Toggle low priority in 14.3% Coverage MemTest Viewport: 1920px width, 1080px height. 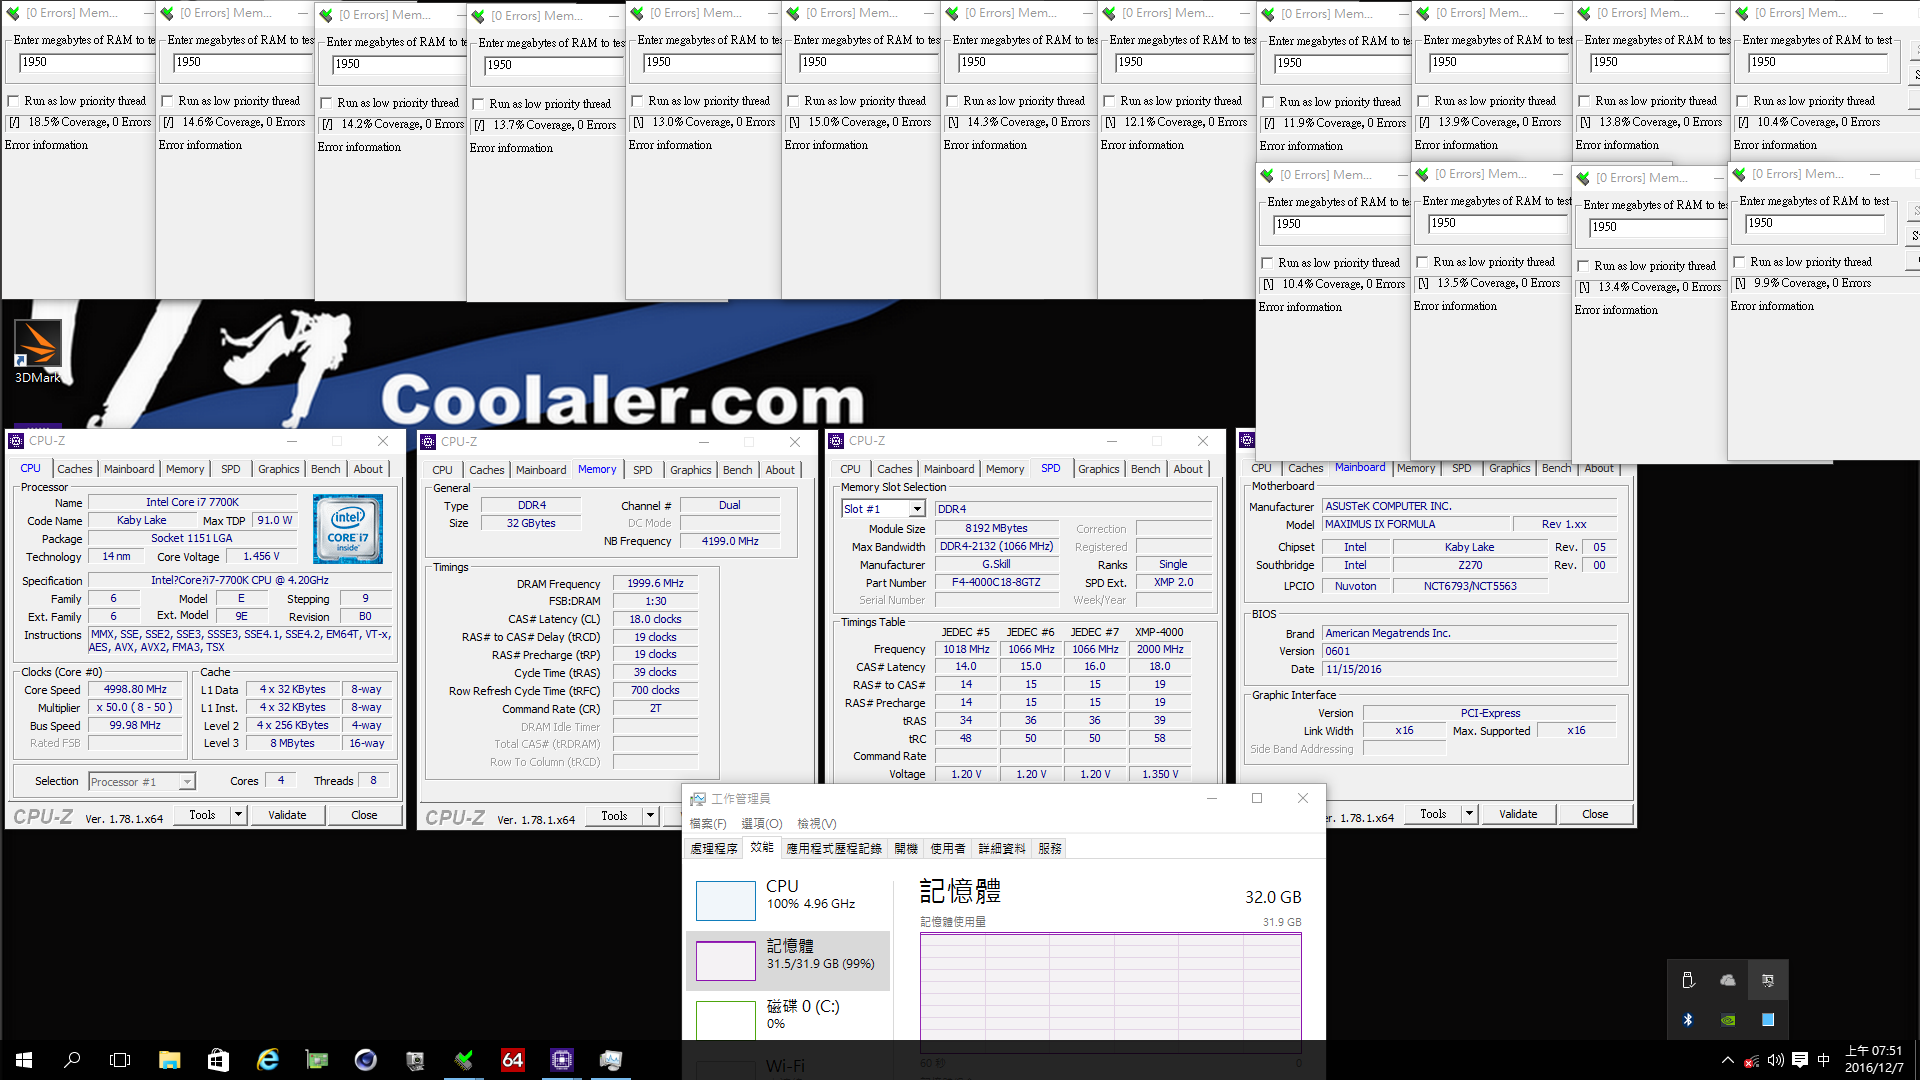pos(952,101)
